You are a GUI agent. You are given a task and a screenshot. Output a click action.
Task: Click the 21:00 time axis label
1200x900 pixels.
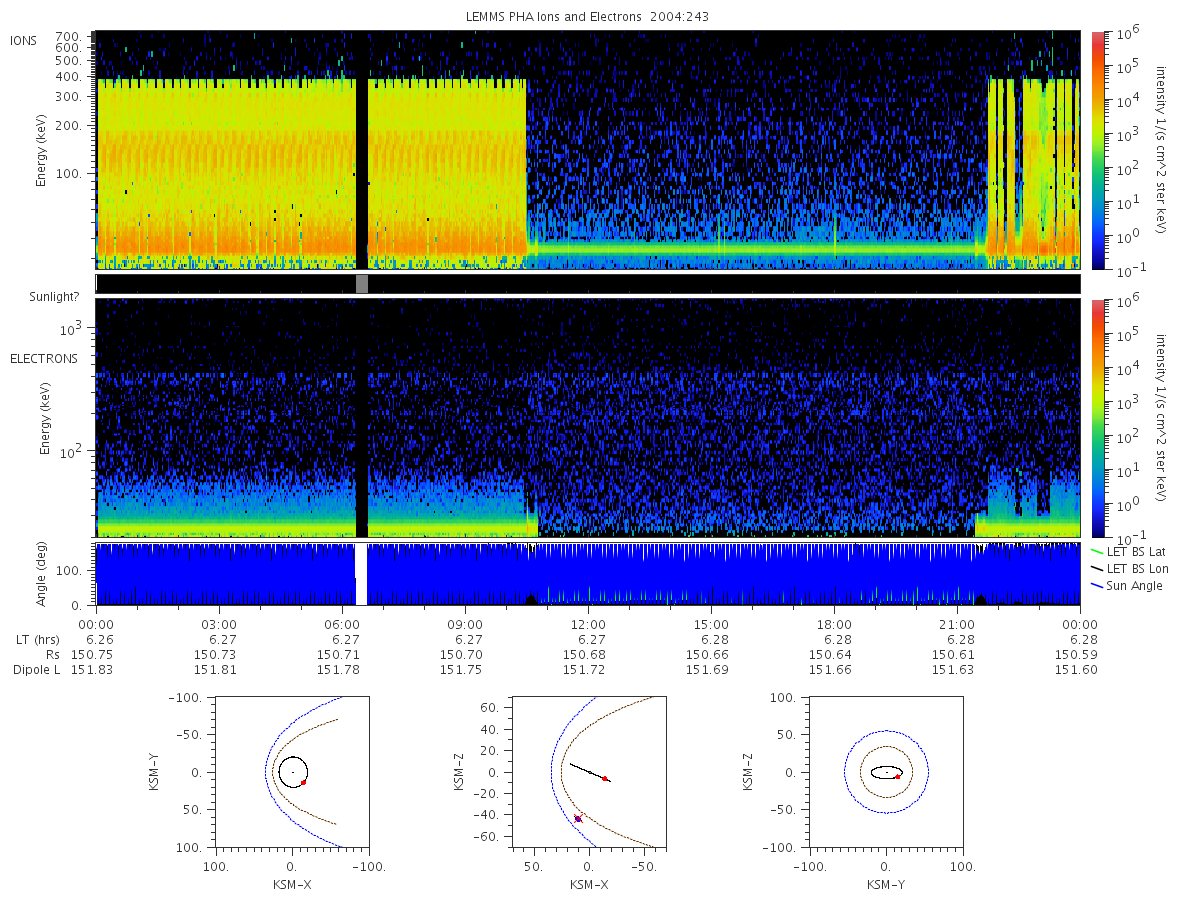click(x=957, y=621)
